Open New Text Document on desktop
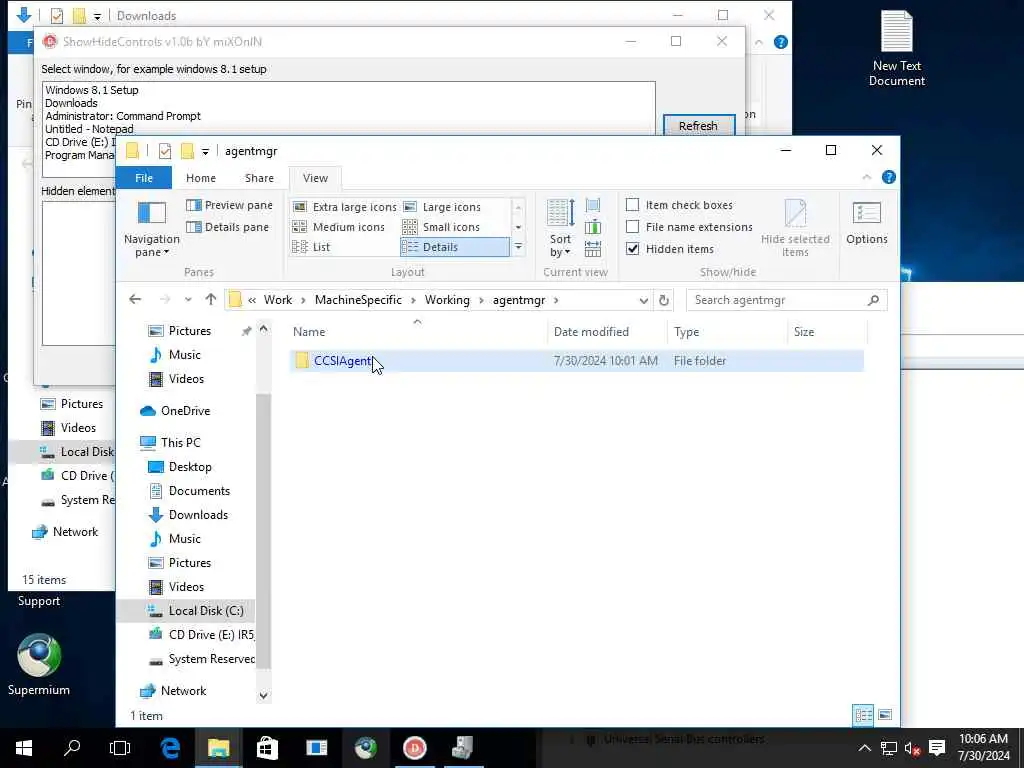Viewport: 1024px width, 768px height. pos(897,48)
